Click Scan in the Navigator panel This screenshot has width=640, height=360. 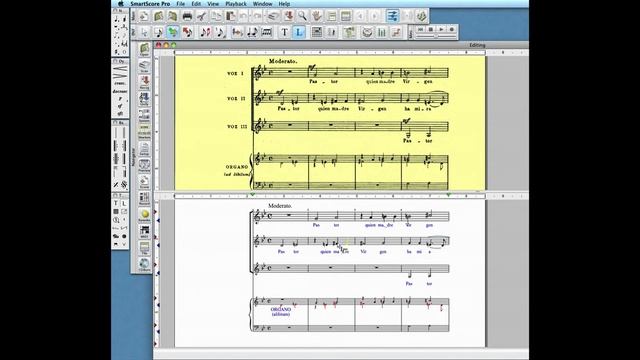144,66
